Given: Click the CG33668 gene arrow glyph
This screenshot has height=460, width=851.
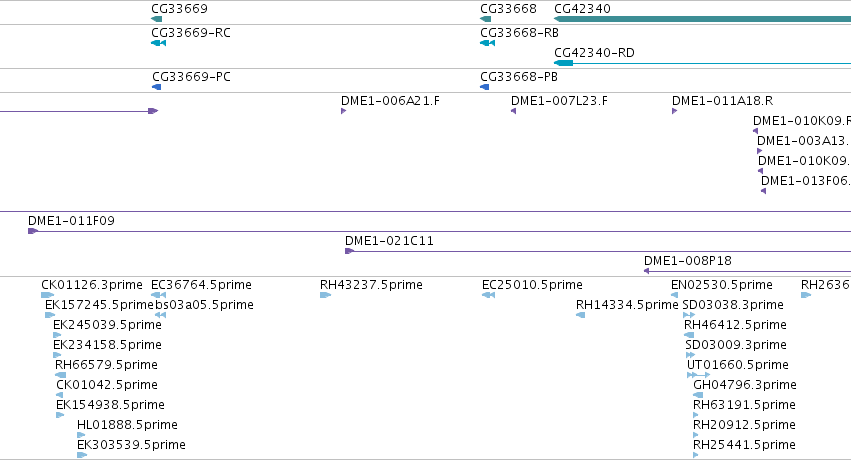Looking at the screenshot, I should (486, 19).
